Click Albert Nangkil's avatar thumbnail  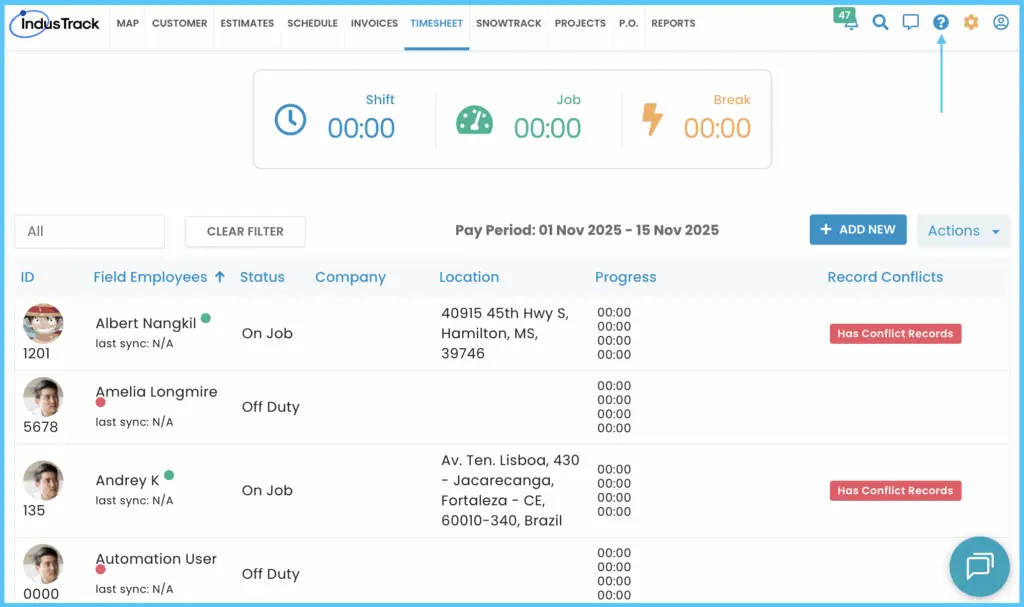tap(43, 323)
